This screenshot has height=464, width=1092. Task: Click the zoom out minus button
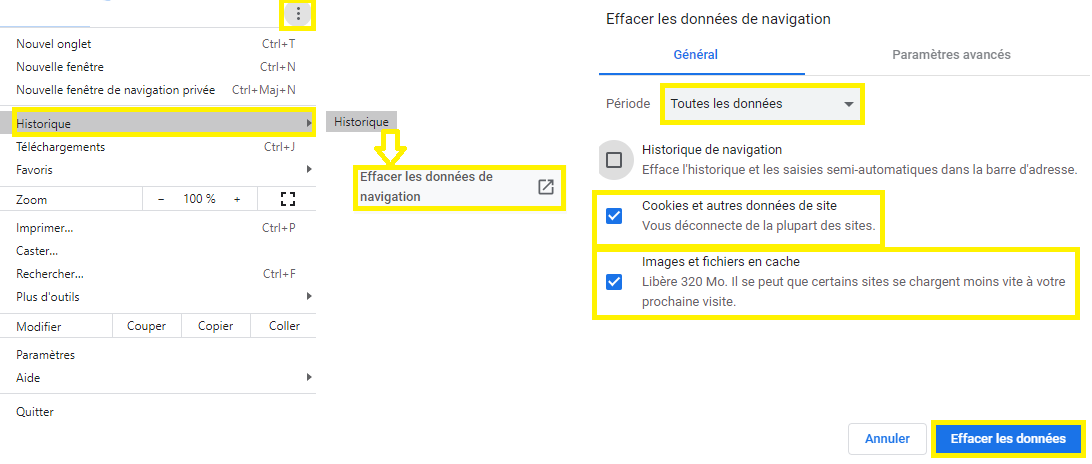pyautogui.click(x=161, y=199)
